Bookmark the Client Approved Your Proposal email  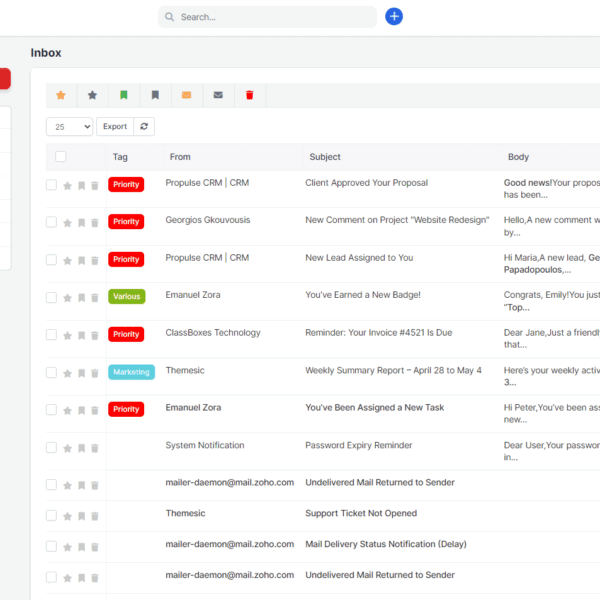tap(82, 186)
